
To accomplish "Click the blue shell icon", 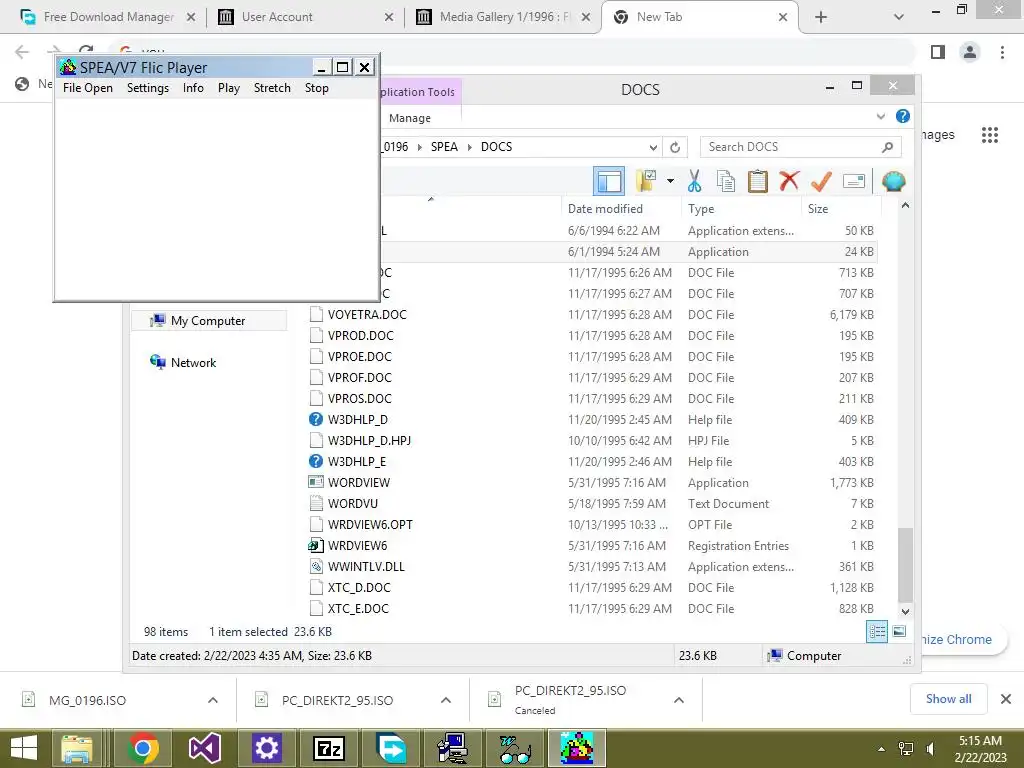I will click(893, 181).
